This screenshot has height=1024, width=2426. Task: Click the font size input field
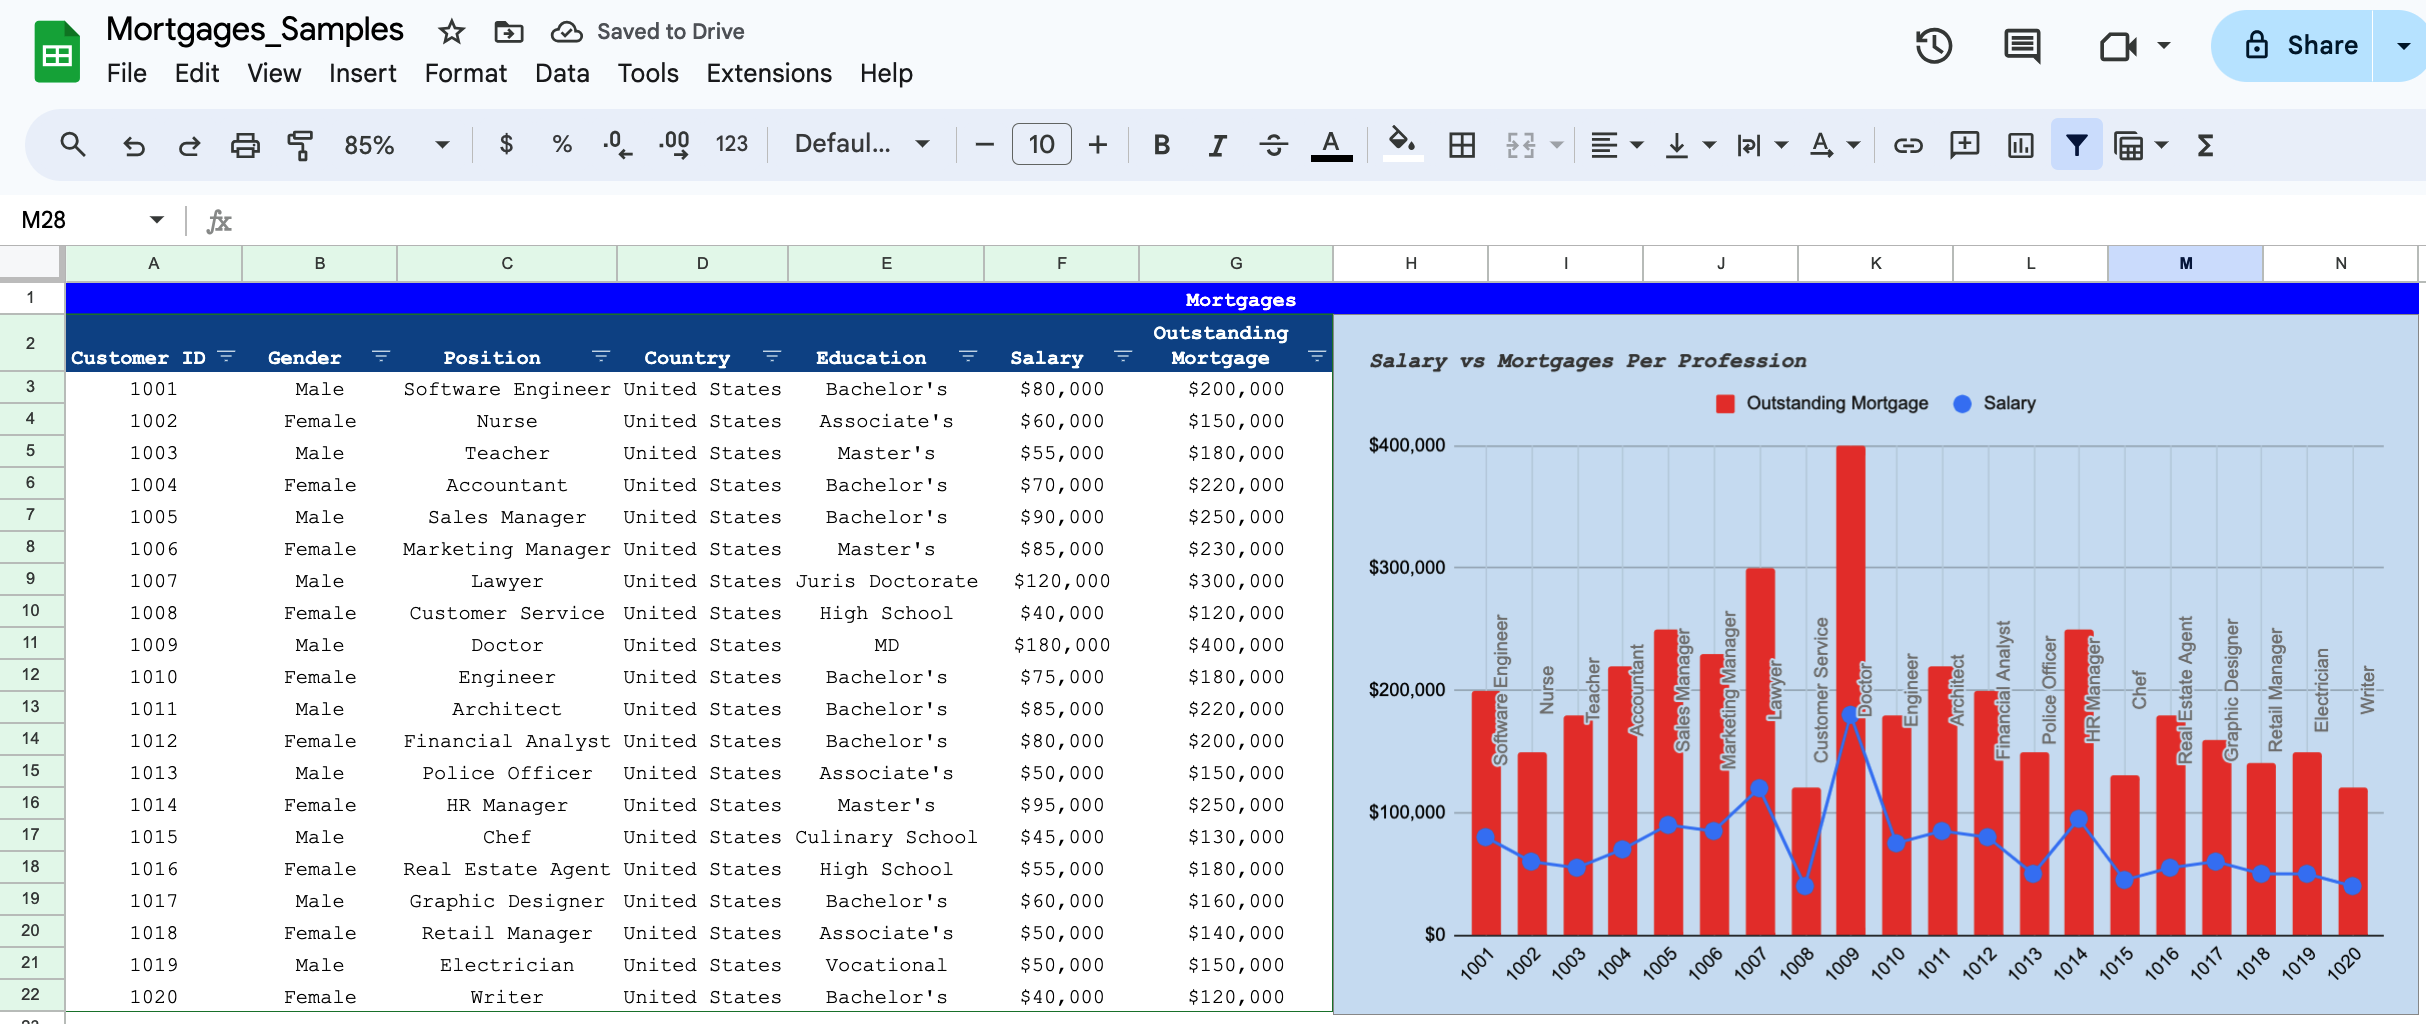pyautogui.click(x=1041, y=145)
